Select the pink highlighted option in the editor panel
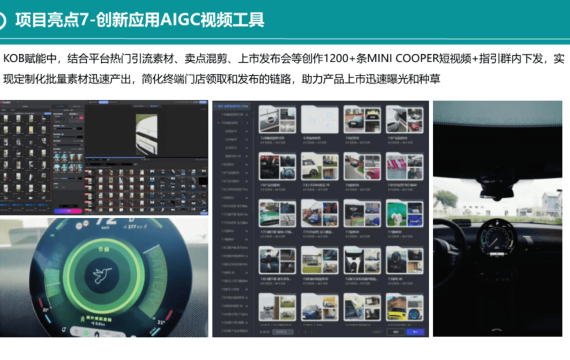 [x=81, y=118]
